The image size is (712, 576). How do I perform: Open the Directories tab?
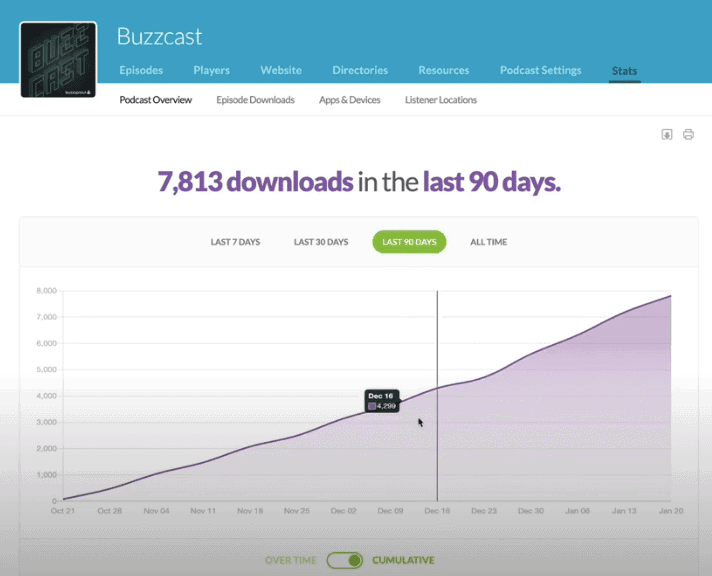[x=360, y=70]
